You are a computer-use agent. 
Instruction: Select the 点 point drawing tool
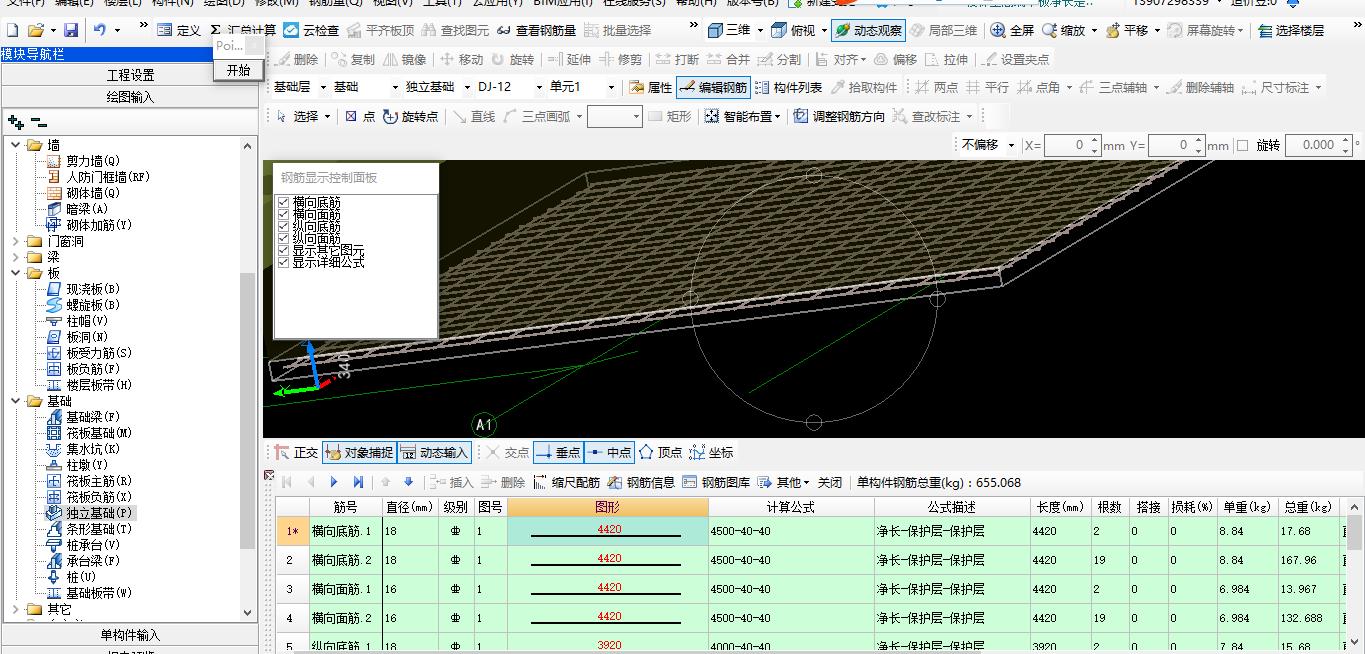click(x=360, y=117)
